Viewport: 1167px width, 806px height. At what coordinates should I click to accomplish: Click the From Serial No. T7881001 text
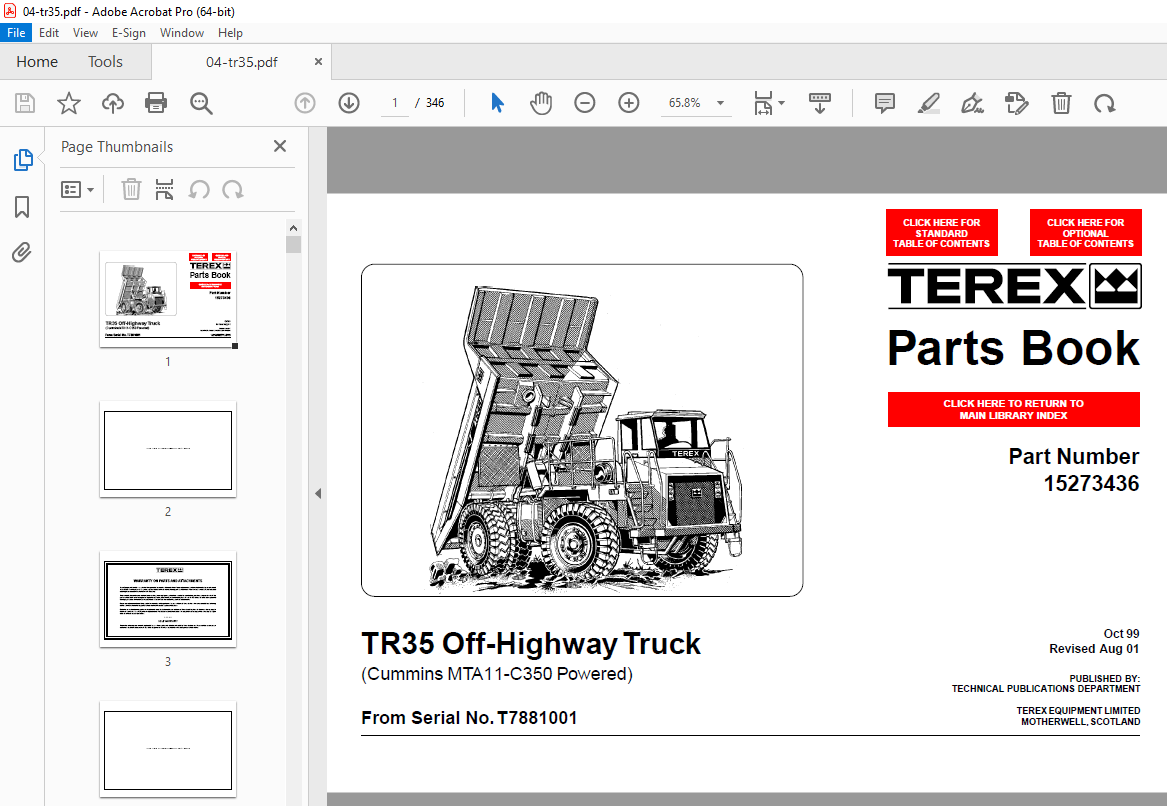pyautogui.click(x=469, y=717)
